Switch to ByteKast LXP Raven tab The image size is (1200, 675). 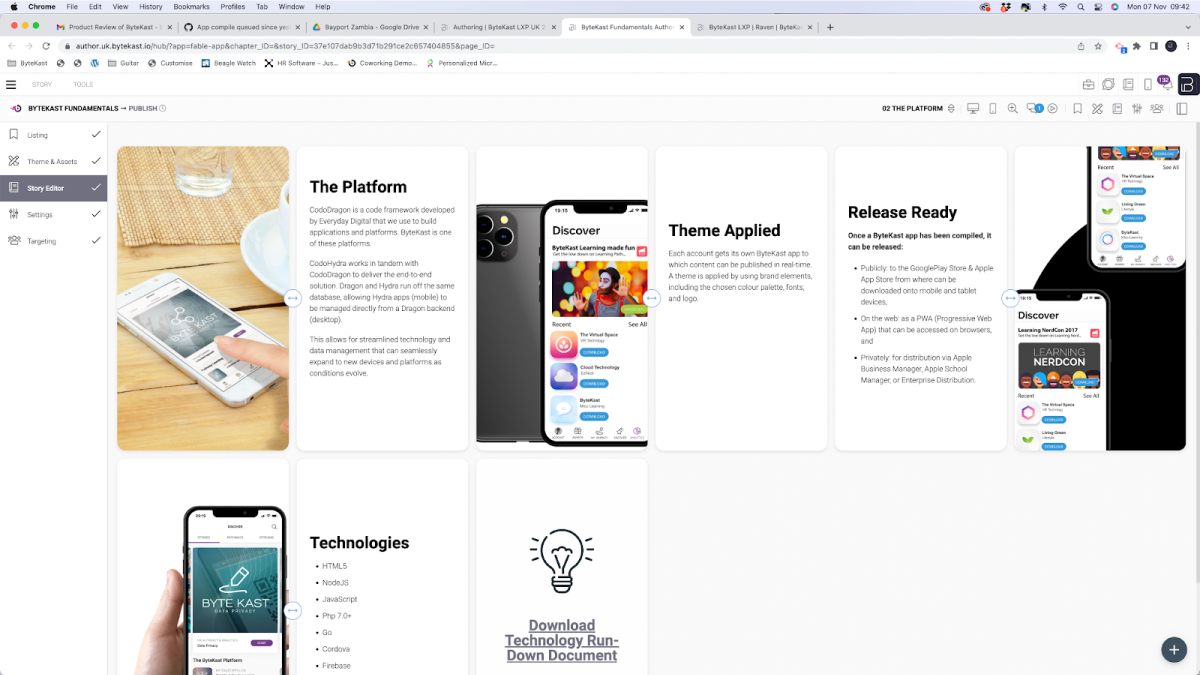[753, 27]
